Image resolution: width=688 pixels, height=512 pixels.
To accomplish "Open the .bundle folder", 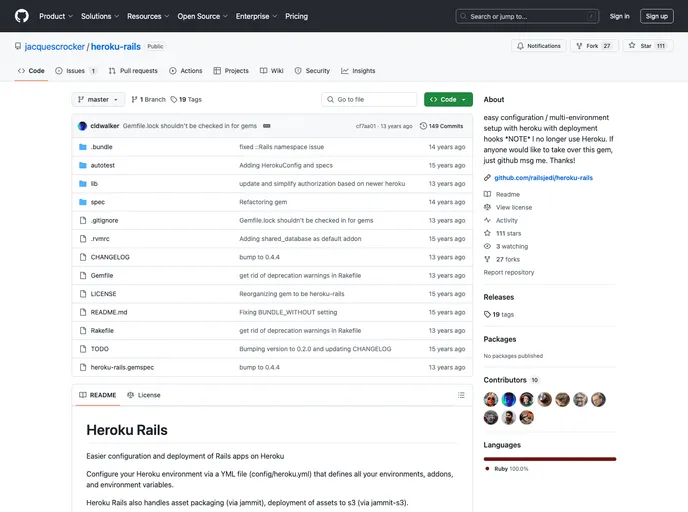I will coord(101,147).
